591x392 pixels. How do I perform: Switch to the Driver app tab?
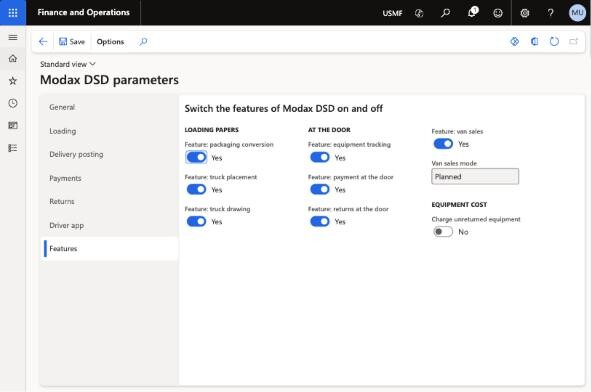pyautogui.click(x=110, y=225)
